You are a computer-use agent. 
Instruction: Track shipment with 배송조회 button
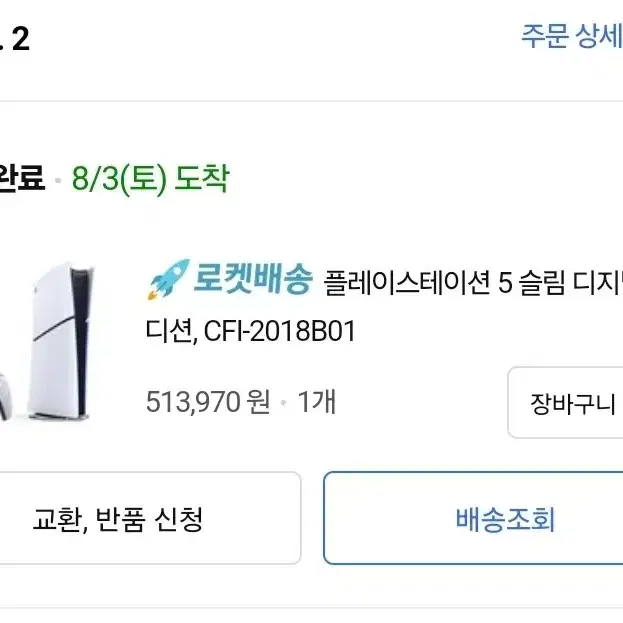tap(473, 519)
